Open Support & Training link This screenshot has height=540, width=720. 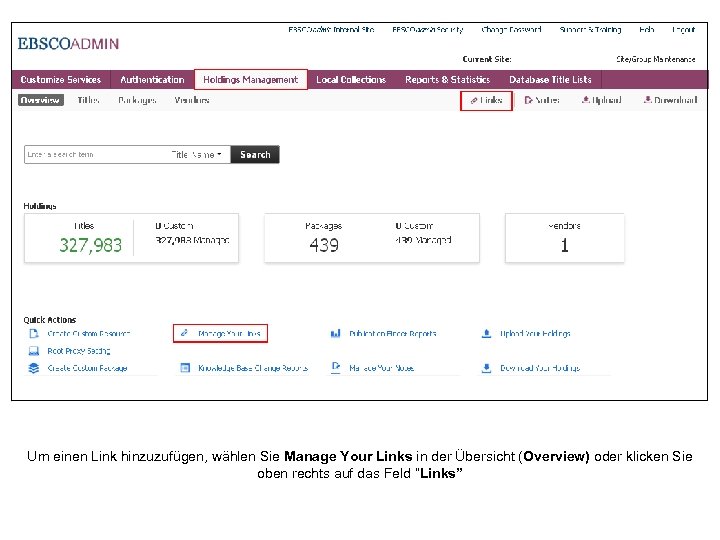(x=590, y=30)
